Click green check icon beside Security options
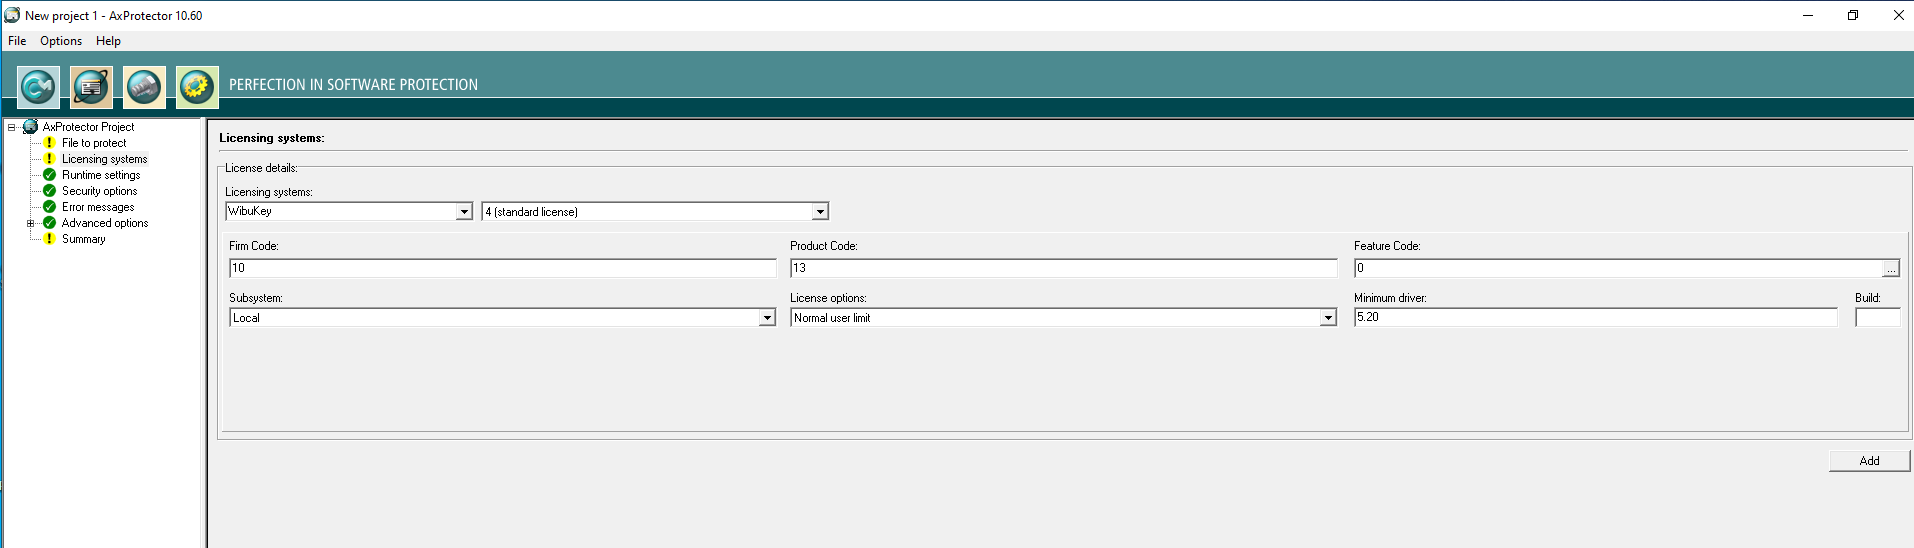The width and height of the screenshot is (1914, 548). [49, 191]
